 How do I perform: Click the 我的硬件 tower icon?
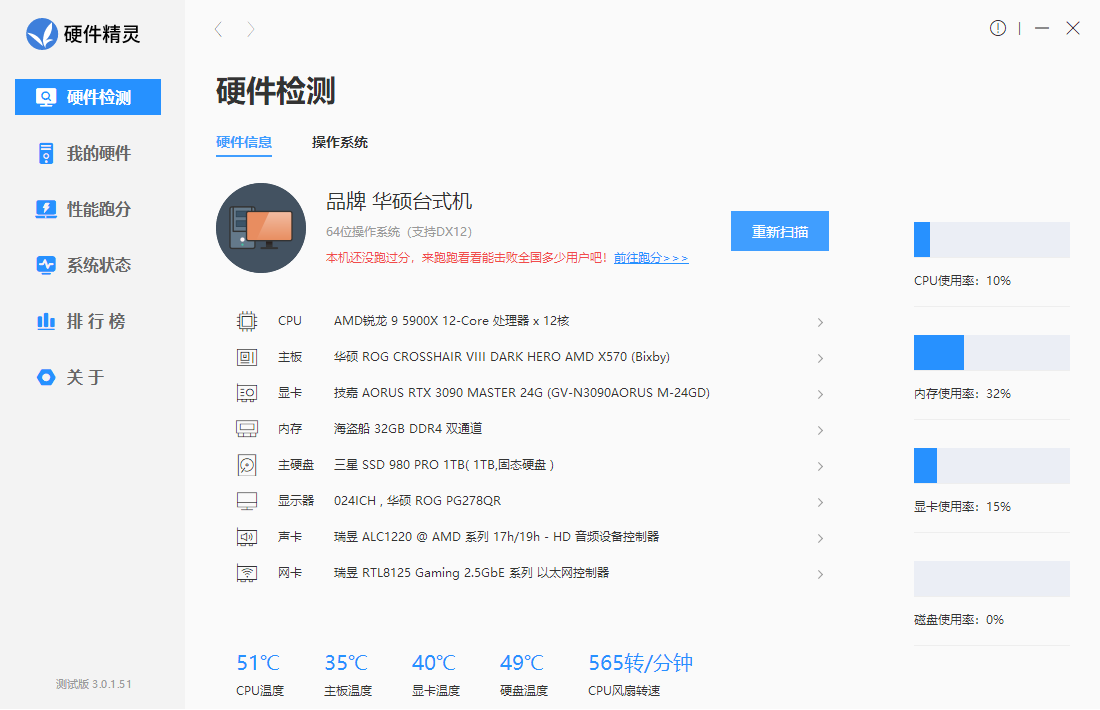click(46, 153)
